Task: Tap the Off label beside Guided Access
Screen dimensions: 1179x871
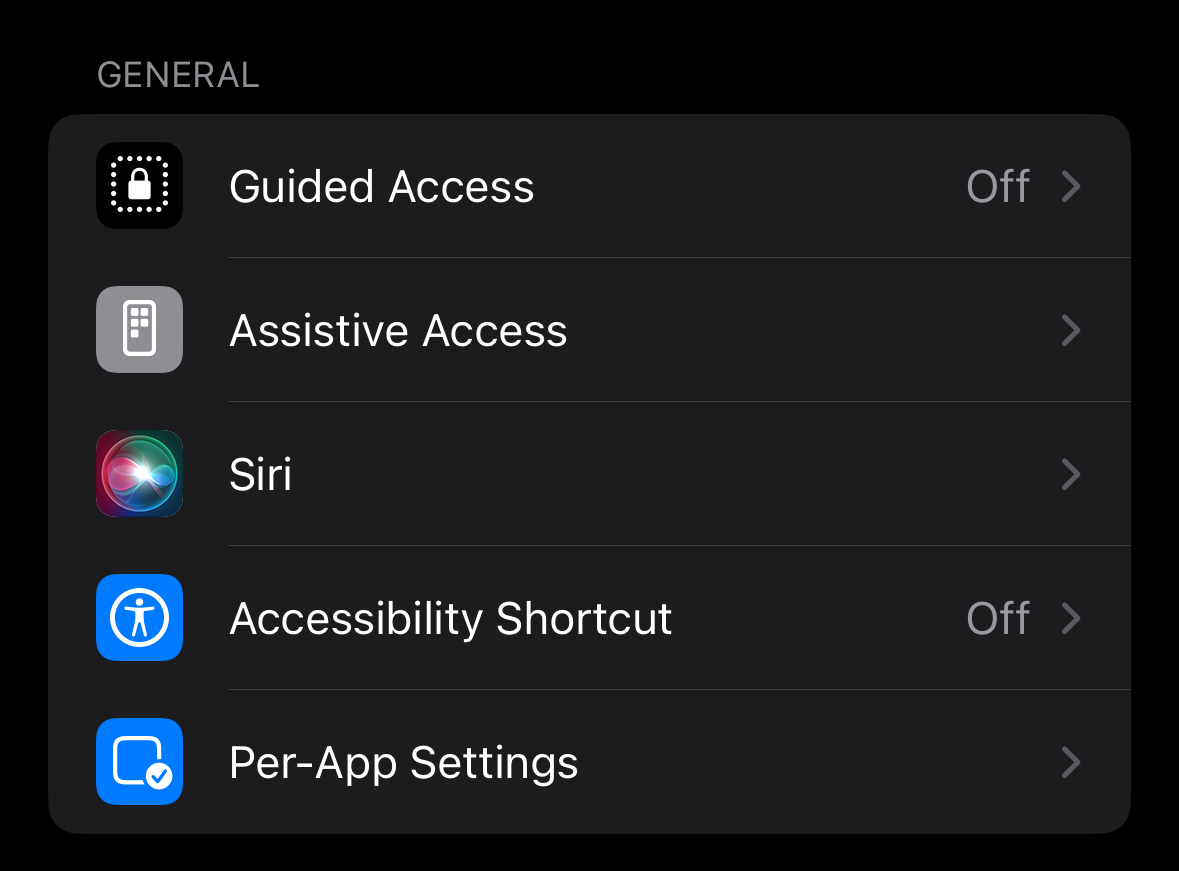Action: tap(997, 186)
